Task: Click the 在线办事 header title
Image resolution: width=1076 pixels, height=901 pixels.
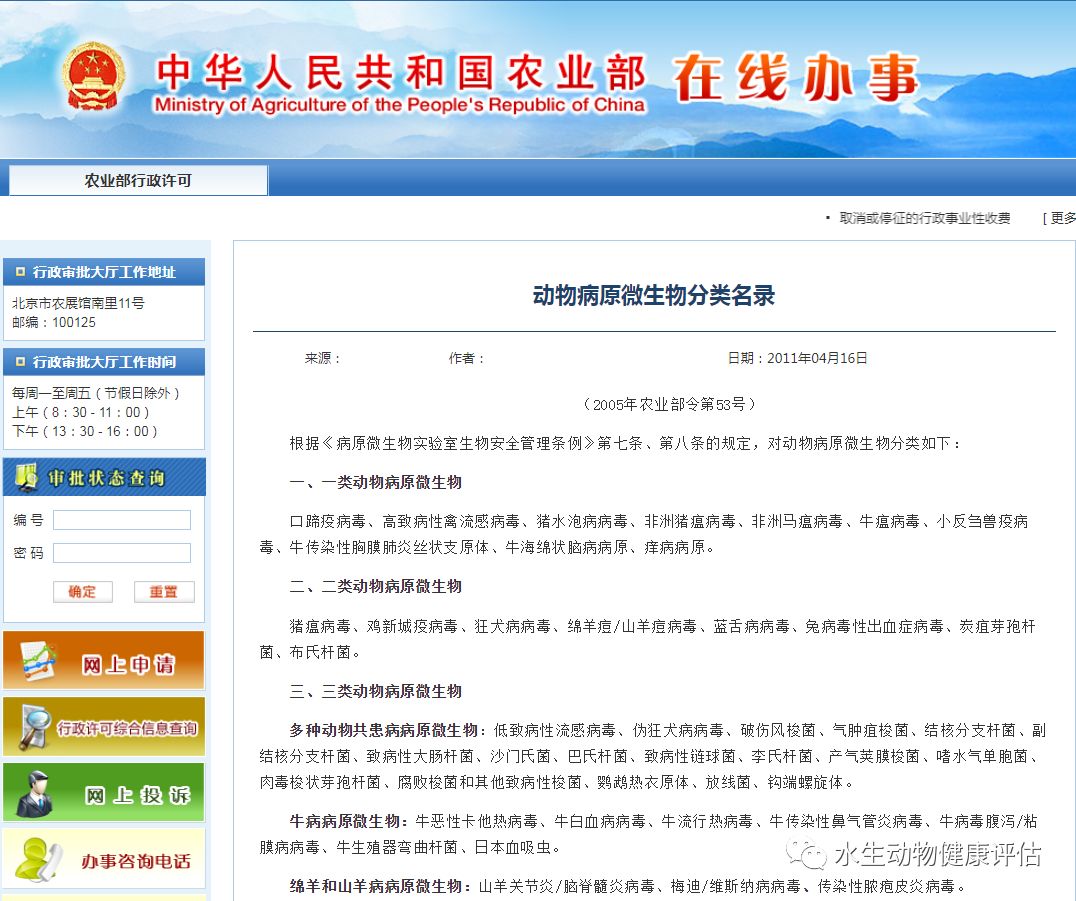Action: tap(796, 77)
